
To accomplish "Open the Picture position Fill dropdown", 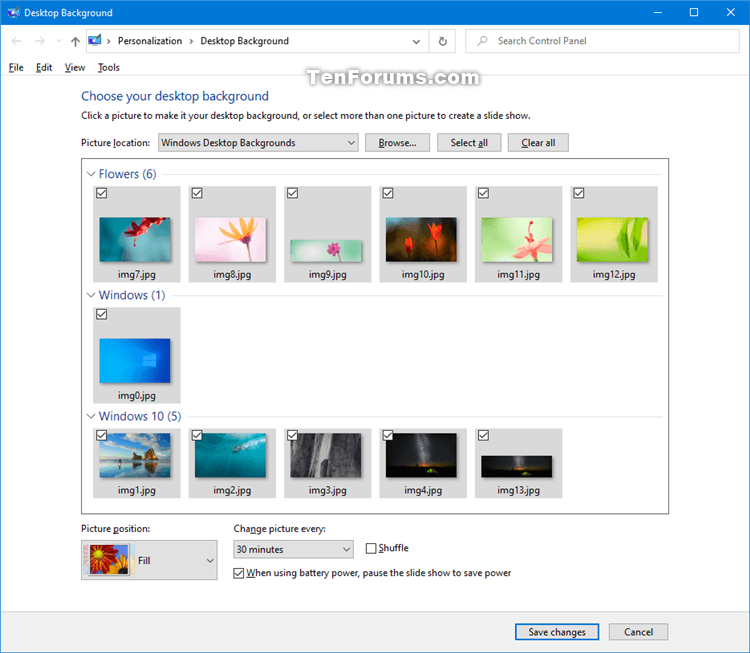I will click(x=149, y=560).
